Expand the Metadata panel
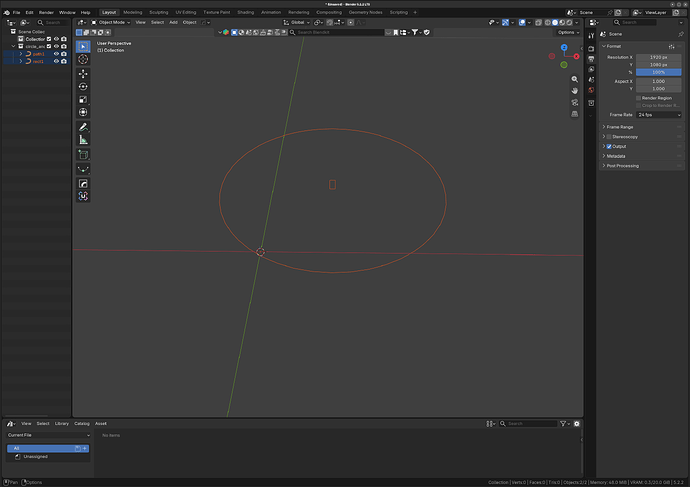The height and width of the screenshot is (487, 690). click(x=616, y=156)
